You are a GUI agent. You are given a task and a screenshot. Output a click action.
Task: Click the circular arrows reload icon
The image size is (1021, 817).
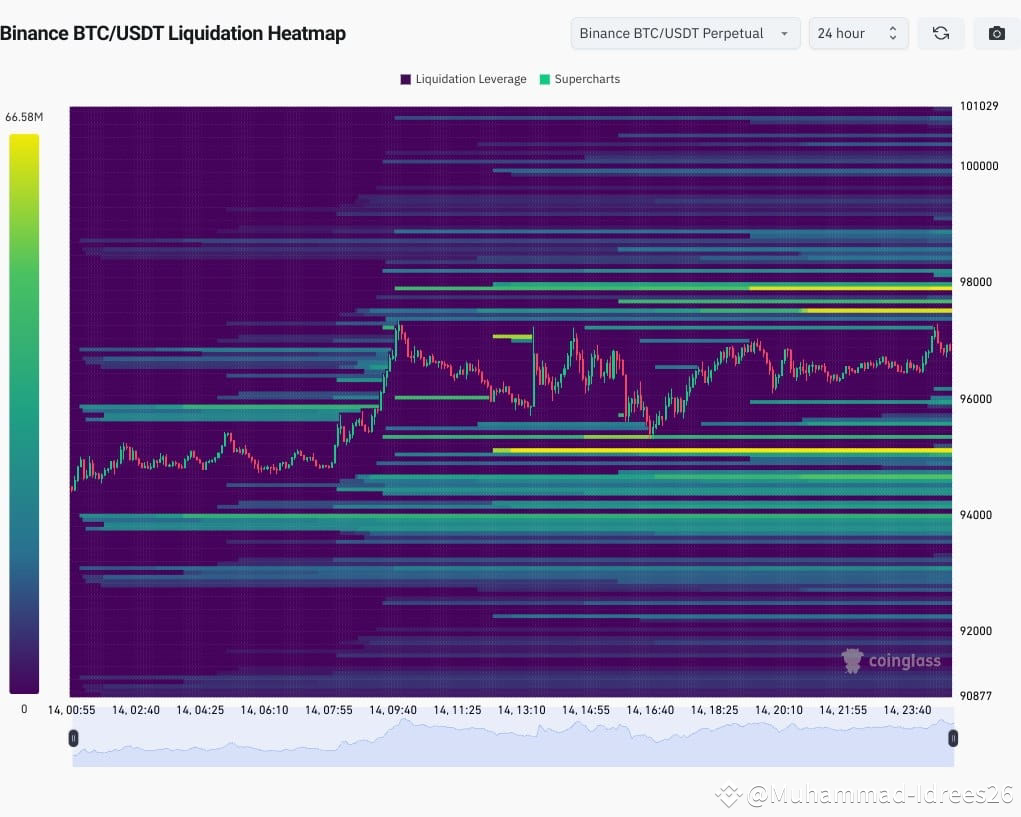940,33
